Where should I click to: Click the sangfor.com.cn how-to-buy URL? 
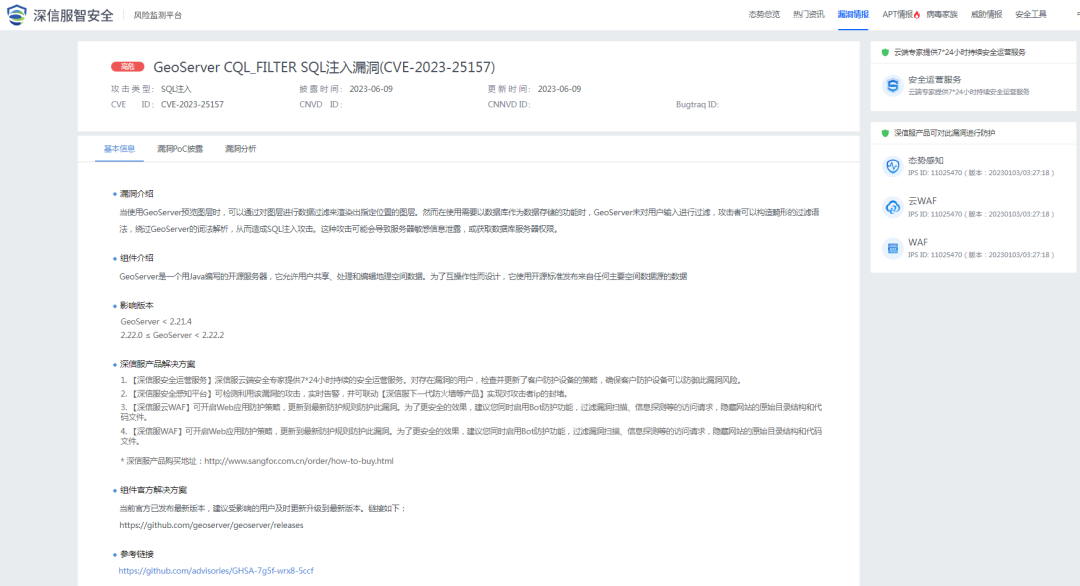coord(299,461)
